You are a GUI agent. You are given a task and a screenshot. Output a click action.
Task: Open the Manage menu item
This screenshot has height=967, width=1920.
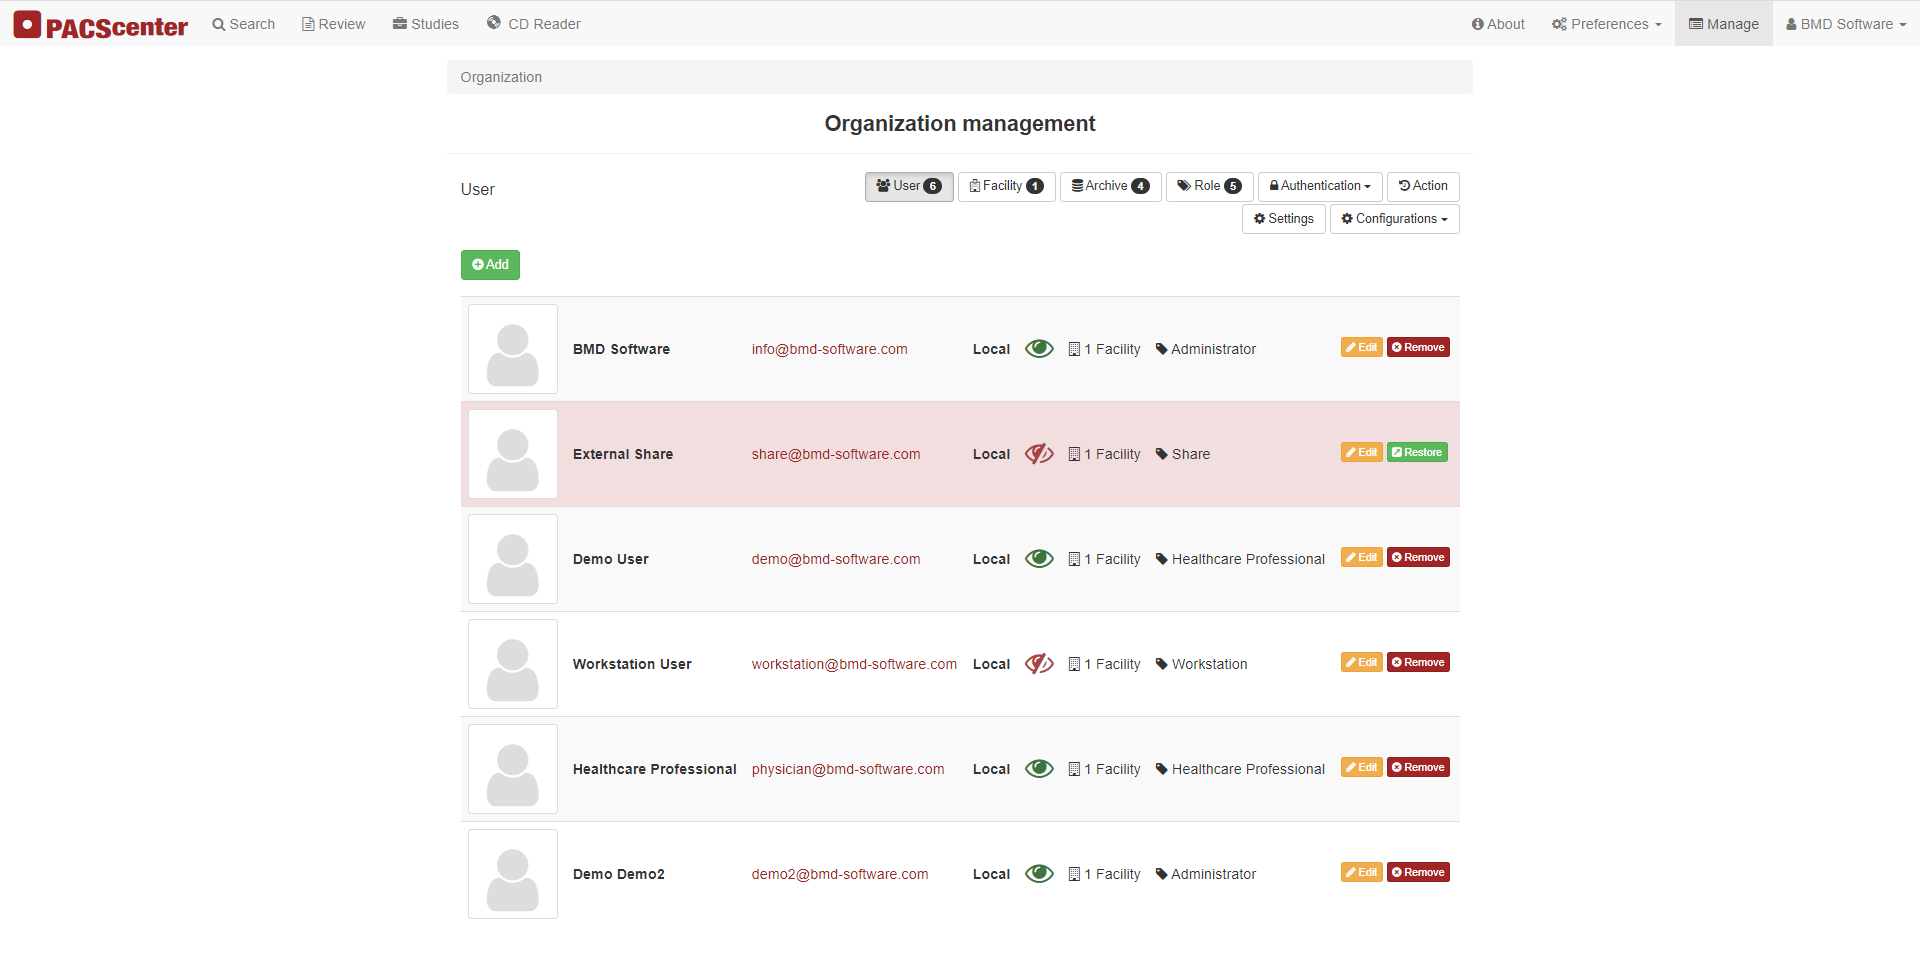1722,23
